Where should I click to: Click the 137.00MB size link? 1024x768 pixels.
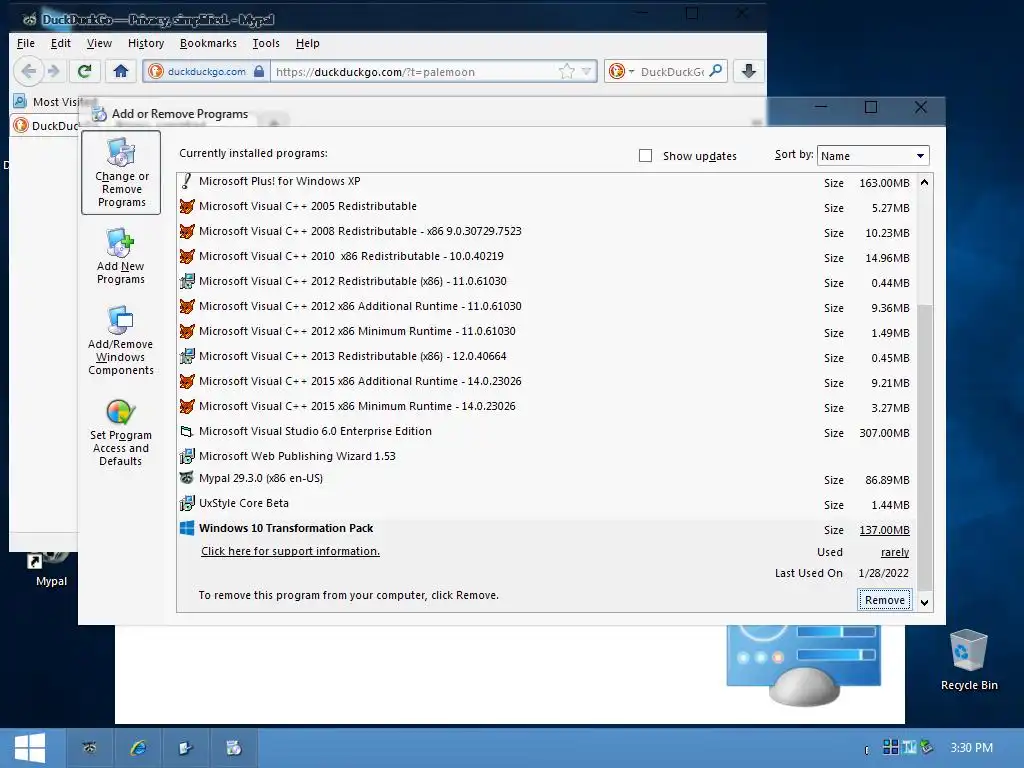tap(884, 530)
